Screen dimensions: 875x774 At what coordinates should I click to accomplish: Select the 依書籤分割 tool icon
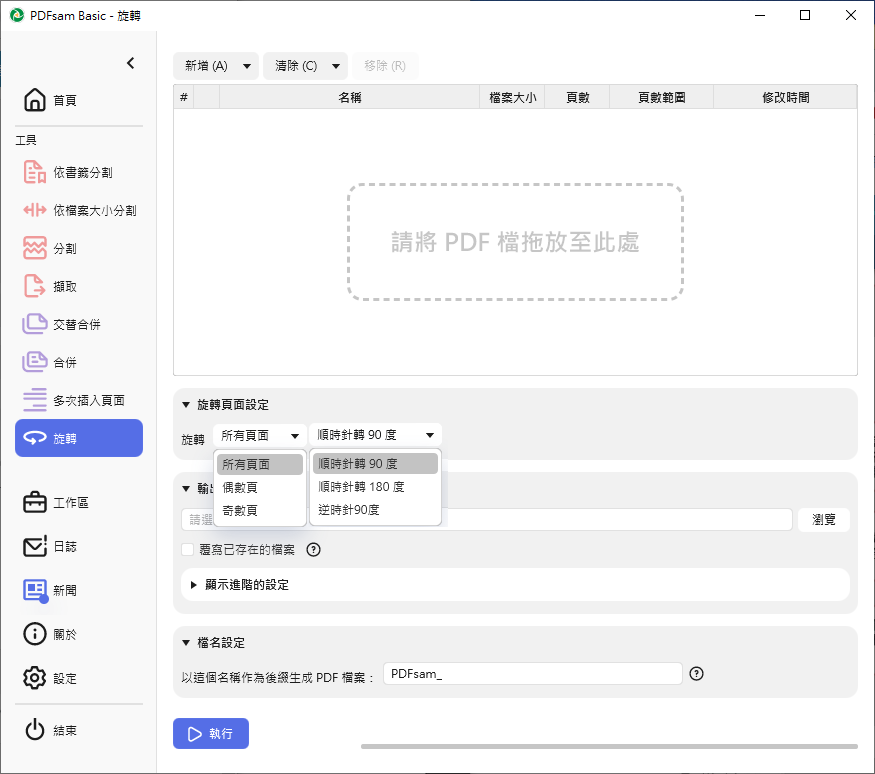(35, 172)
